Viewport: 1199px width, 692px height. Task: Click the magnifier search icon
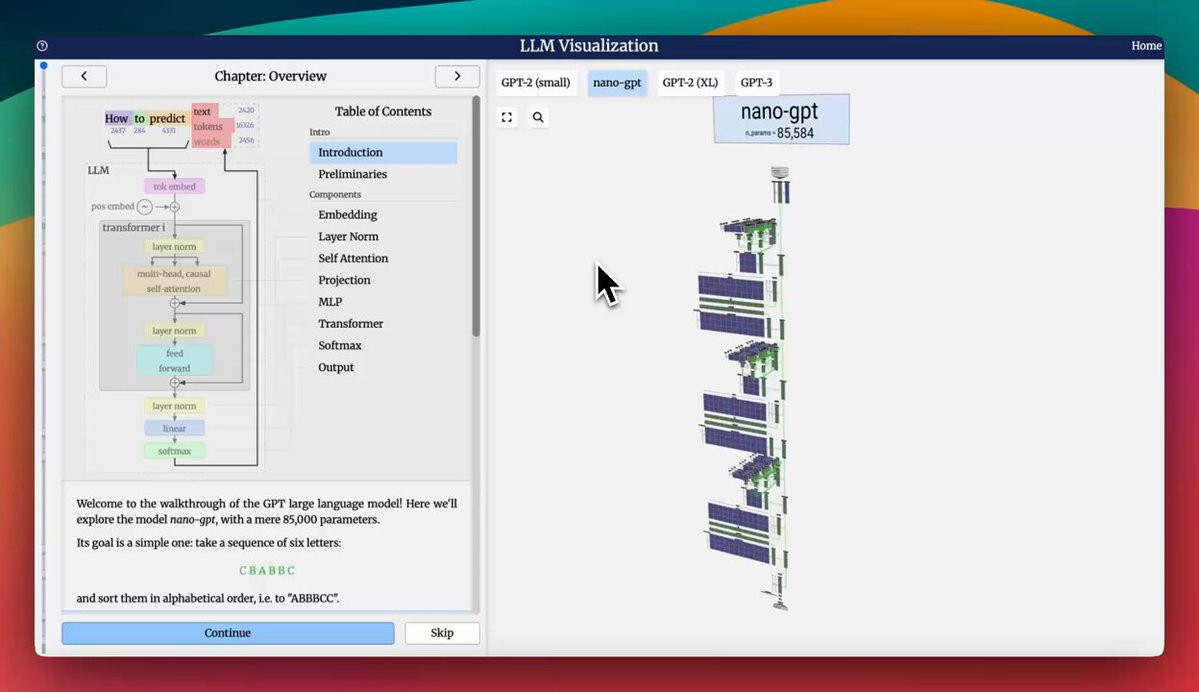(538, 117)
